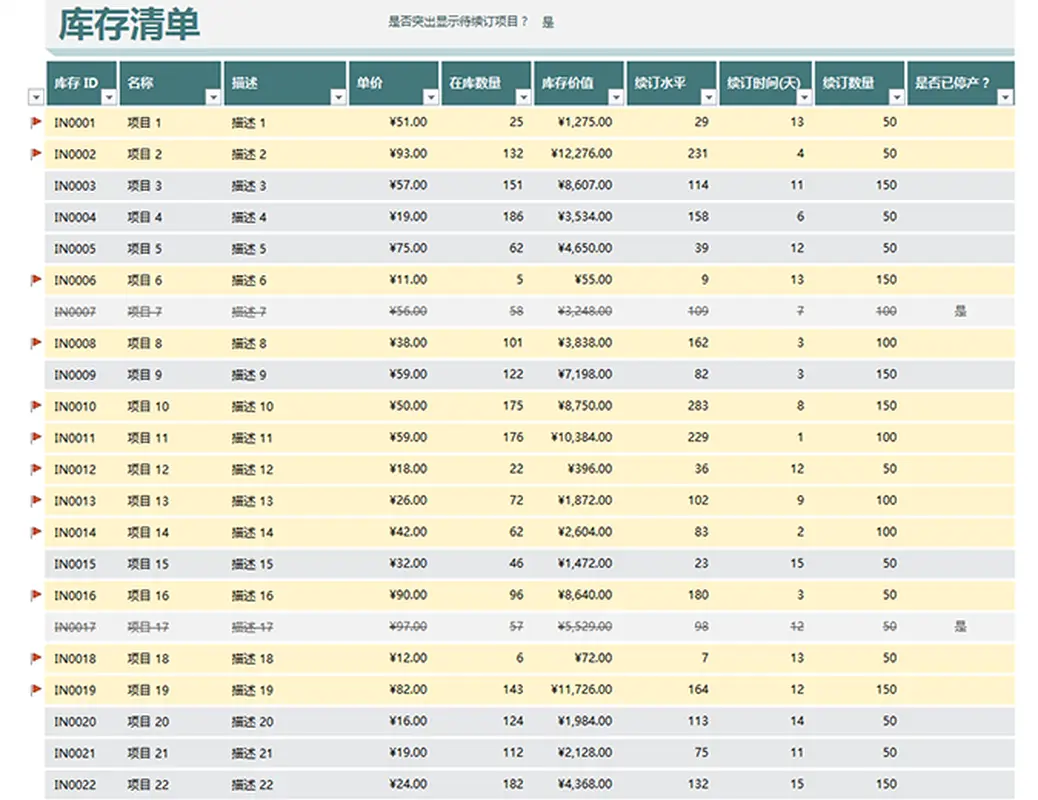Select inventory value ¥12,276.00

581,154
